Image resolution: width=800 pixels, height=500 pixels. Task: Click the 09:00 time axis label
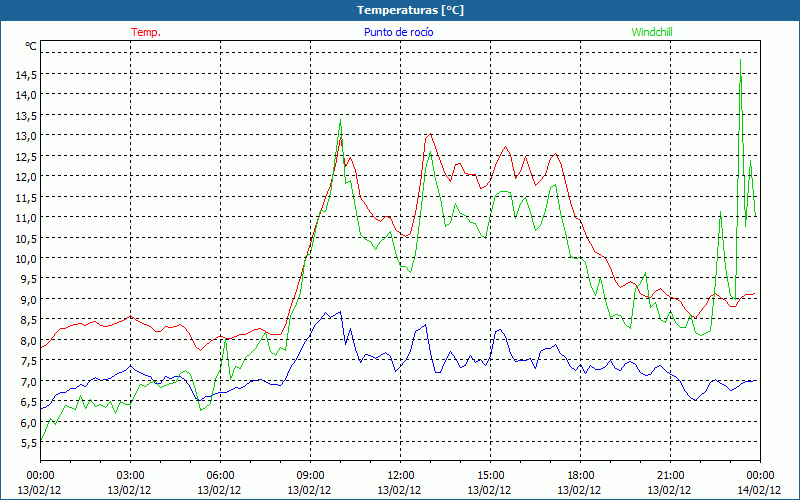pyautogui.click(x=310, y=476)
